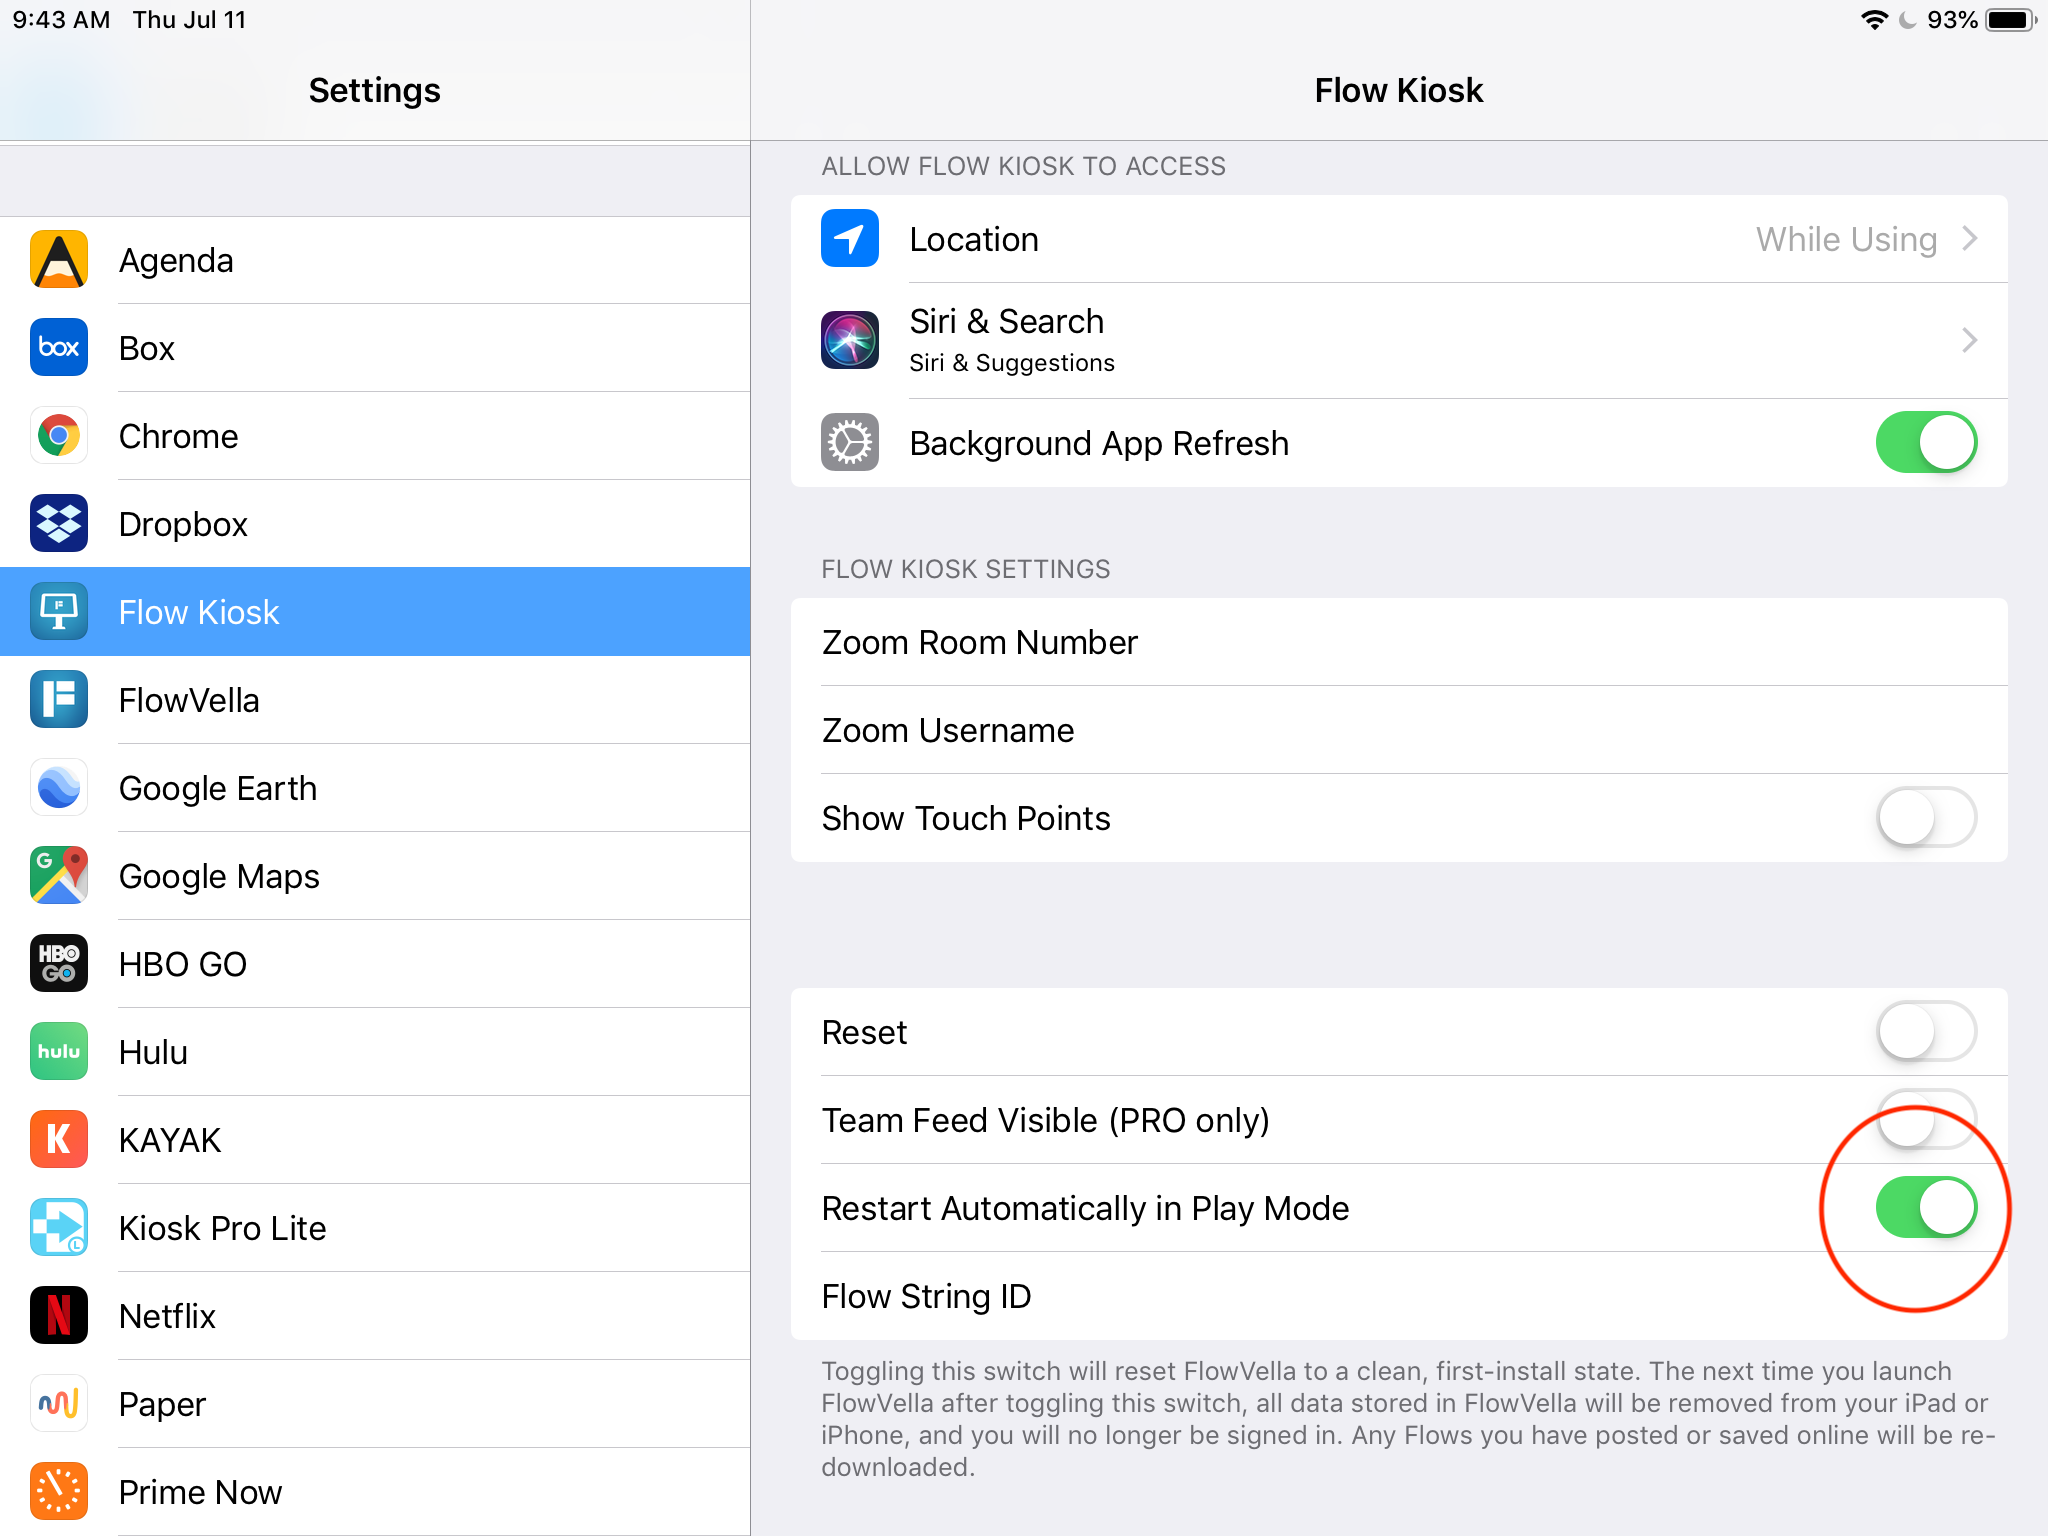
Task: Tap the Google Earth app icon
Action: point(59,788)
